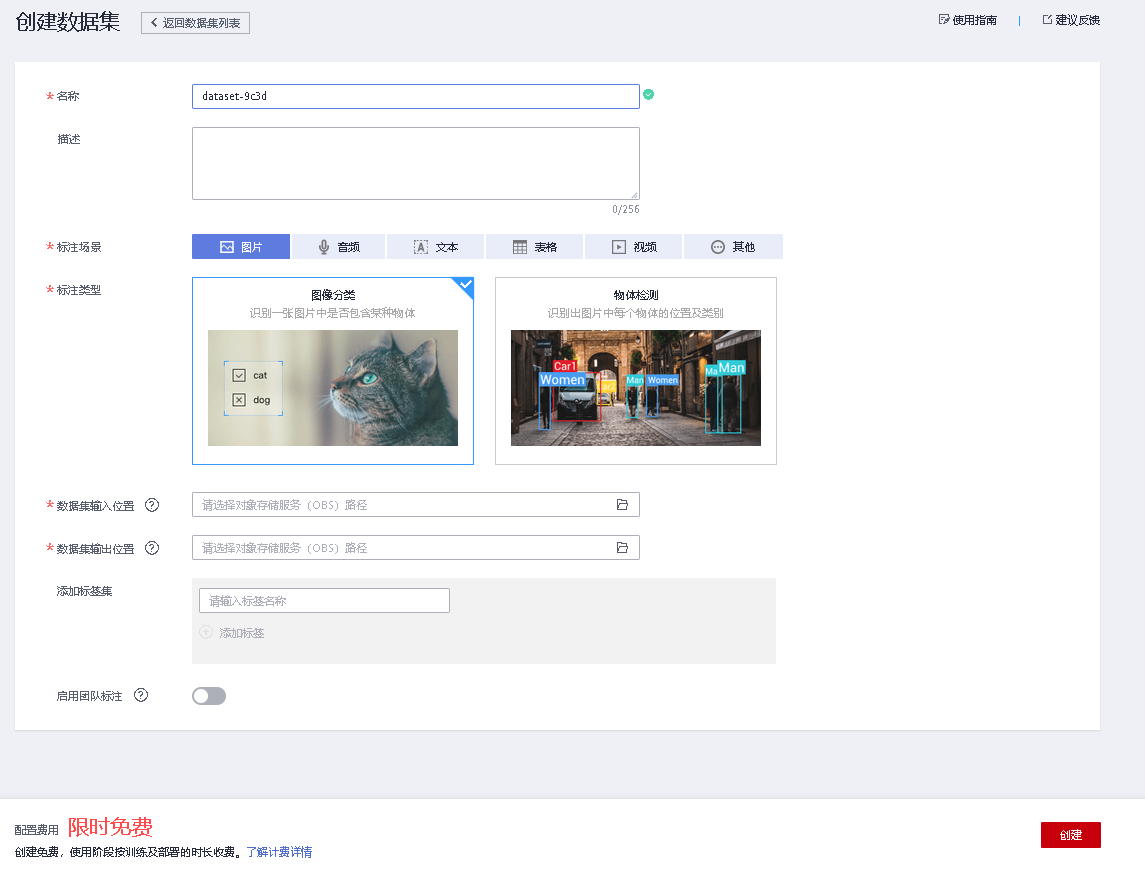Focus the 名称 dataset name field
This screenshot has width=1145, height=869.
tap(416, 96)
